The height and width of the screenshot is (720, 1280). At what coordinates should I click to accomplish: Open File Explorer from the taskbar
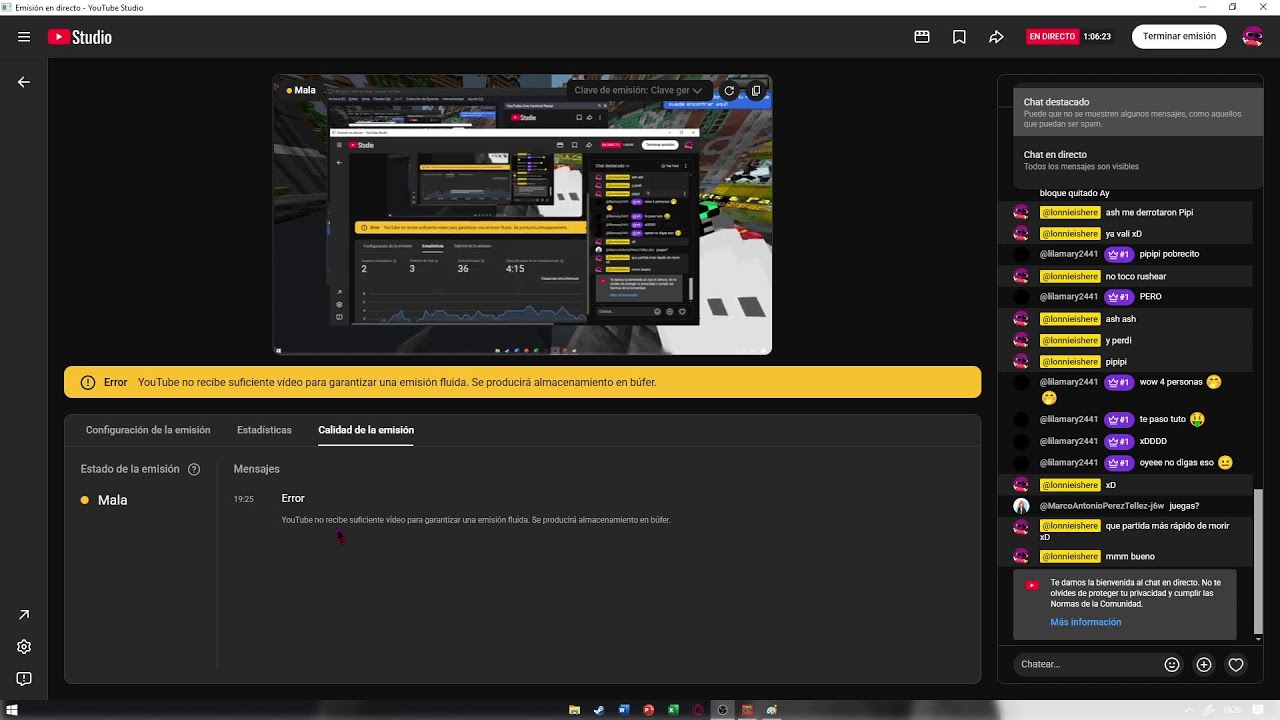pyautogui.click(x=574, y=710)
